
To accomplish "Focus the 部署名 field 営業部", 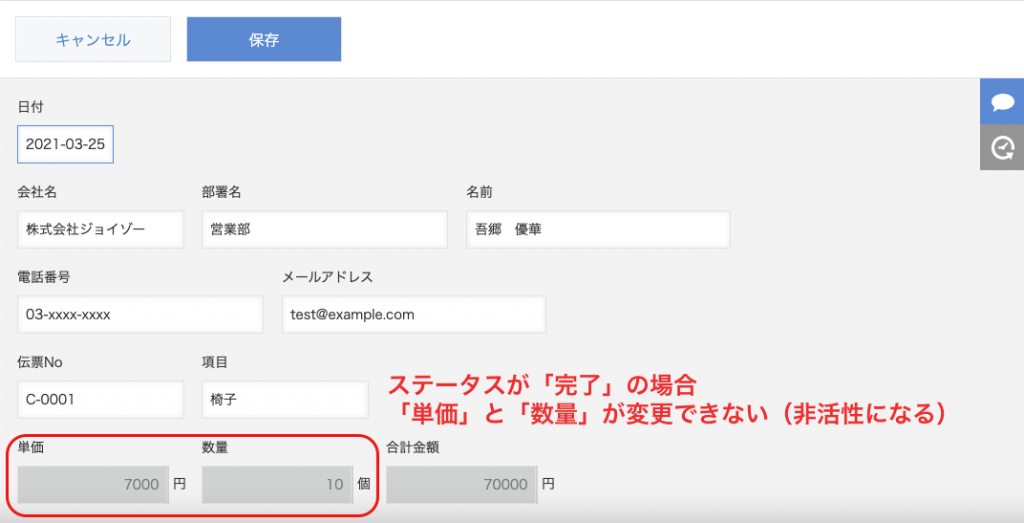I will [325, 229].
